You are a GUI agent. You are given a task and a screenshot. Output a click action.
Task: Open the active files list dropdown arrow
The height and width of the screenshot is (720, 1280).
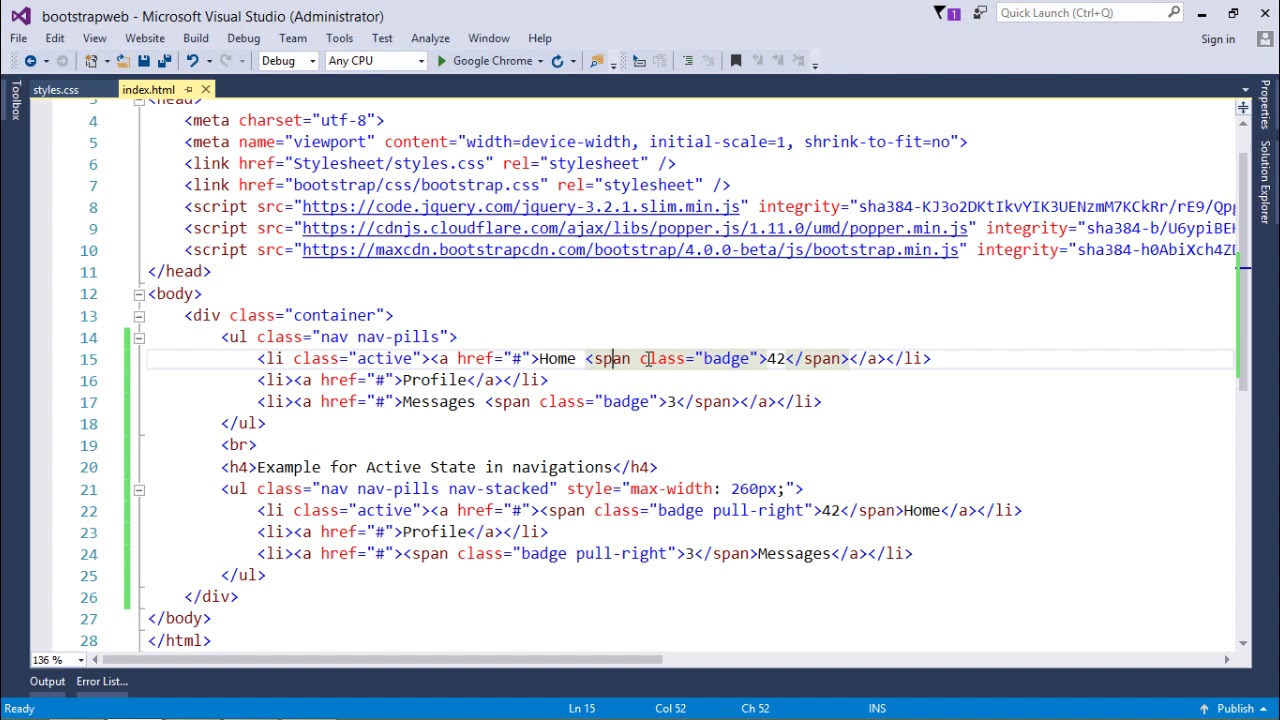coord(1243,90)
